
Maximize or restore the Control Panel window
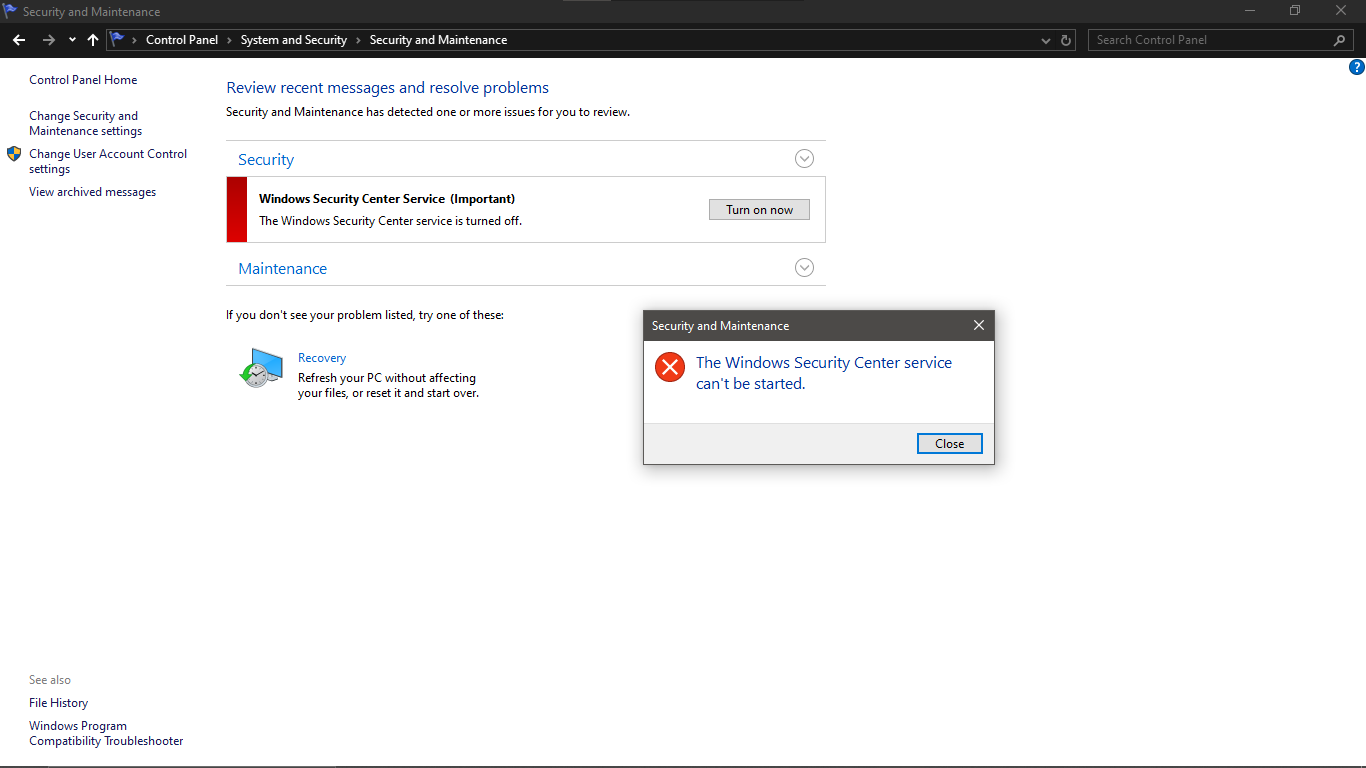pyautogui.click(x=1295, y=11)
